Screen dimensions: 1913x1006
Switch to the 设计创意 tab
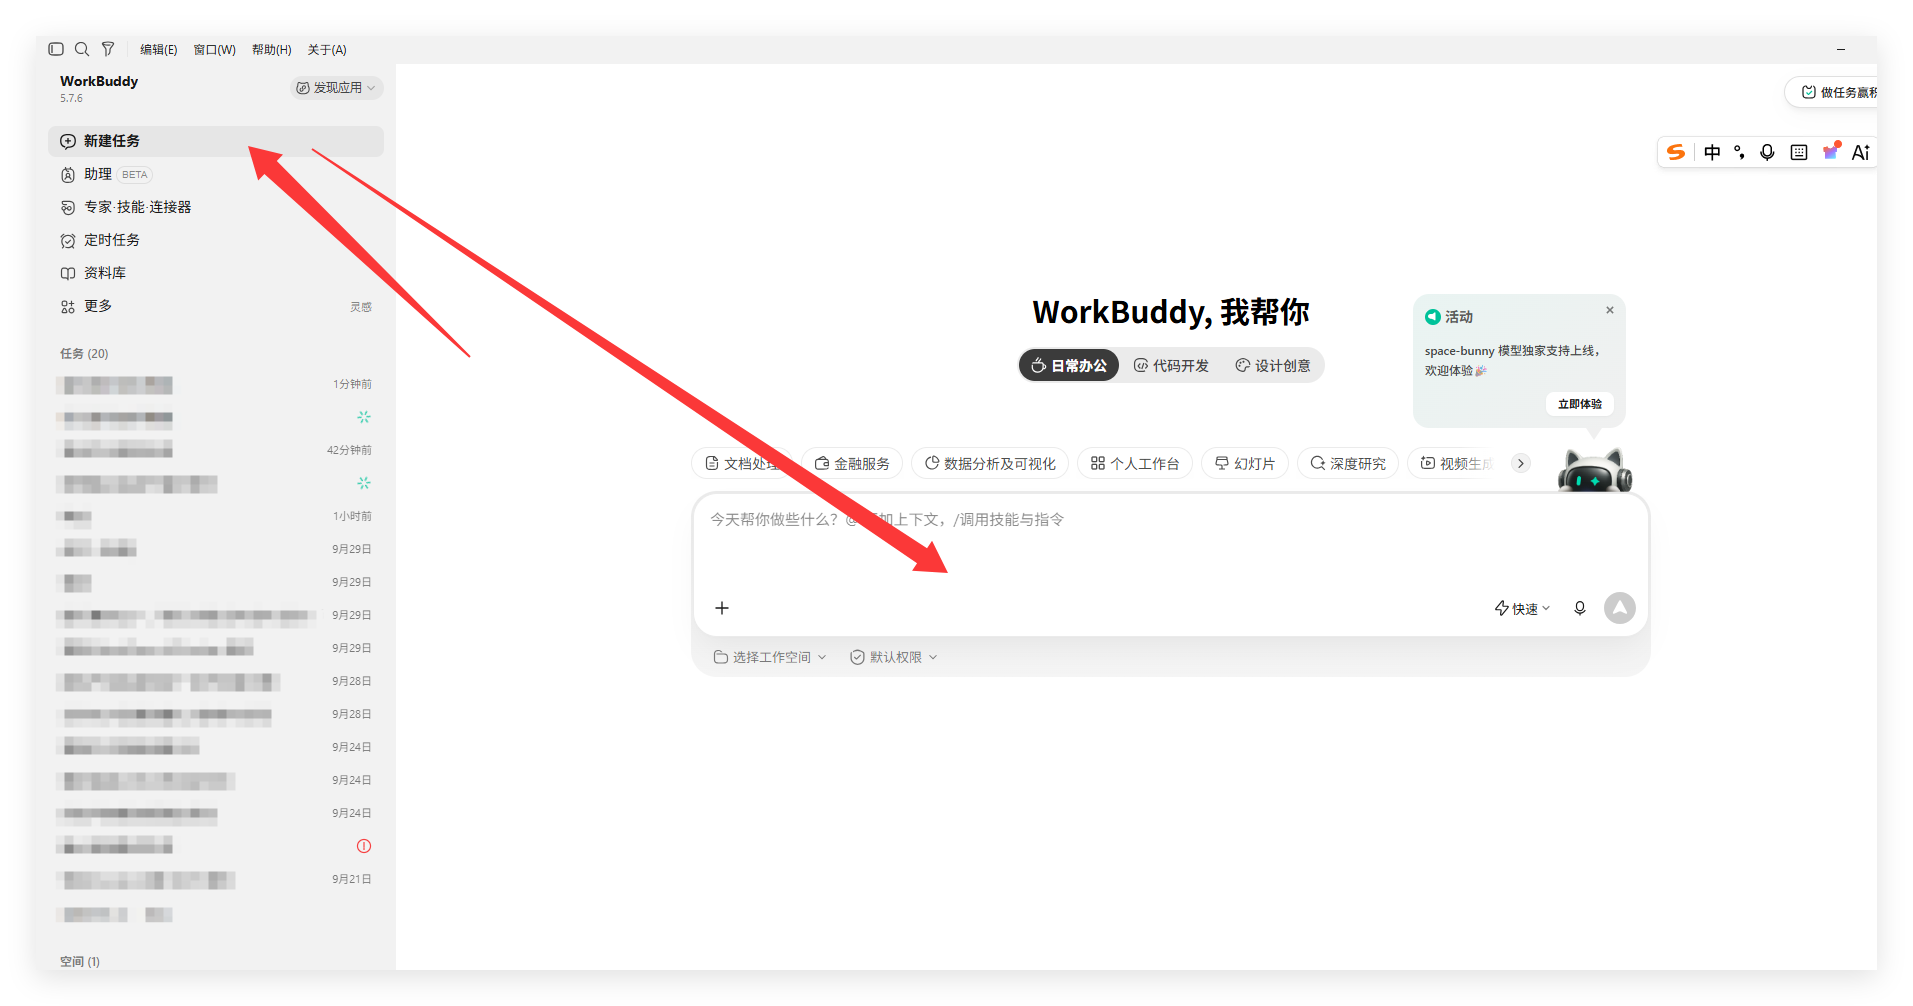pos(1273,366)
